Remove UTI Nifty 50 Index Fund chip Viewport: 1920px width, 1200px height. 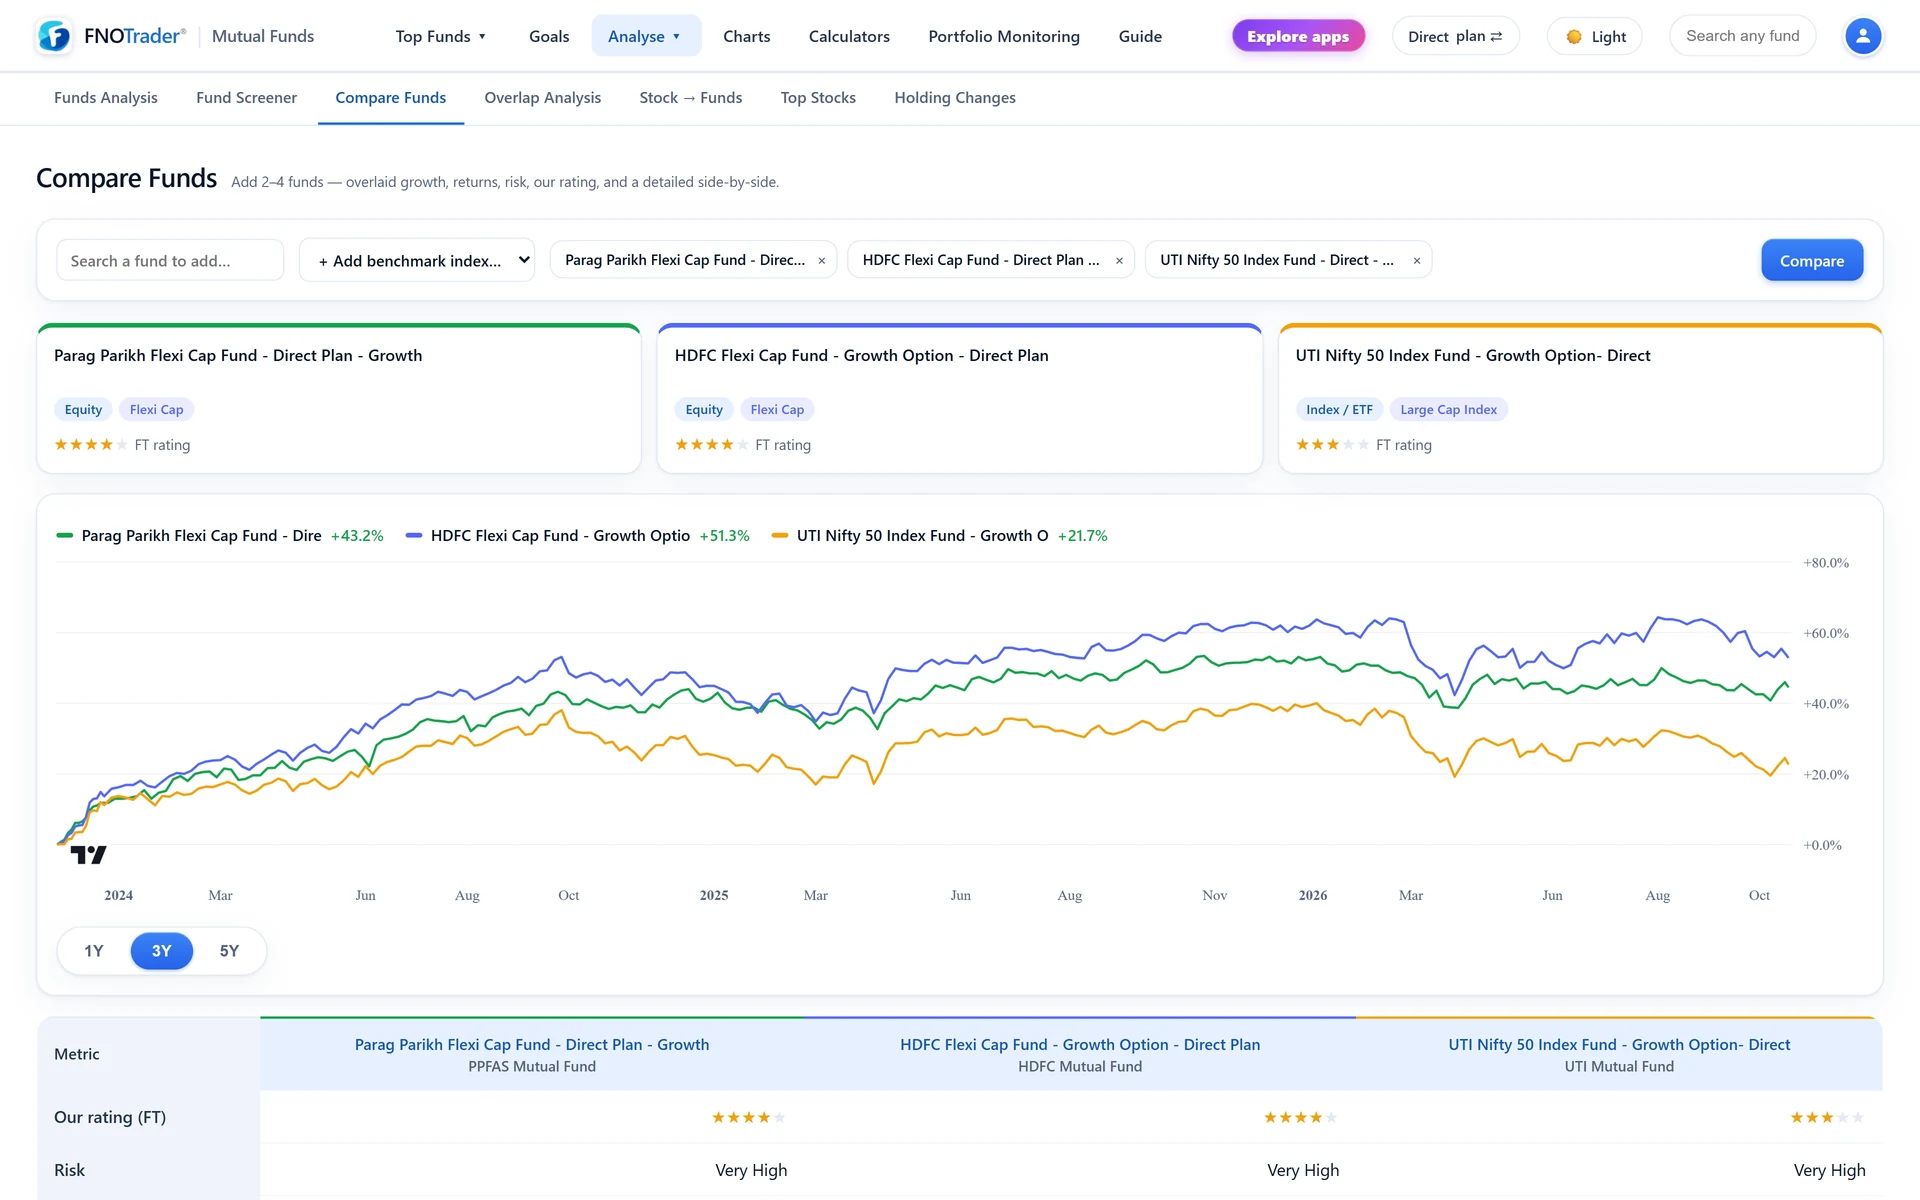(1416, 260)
